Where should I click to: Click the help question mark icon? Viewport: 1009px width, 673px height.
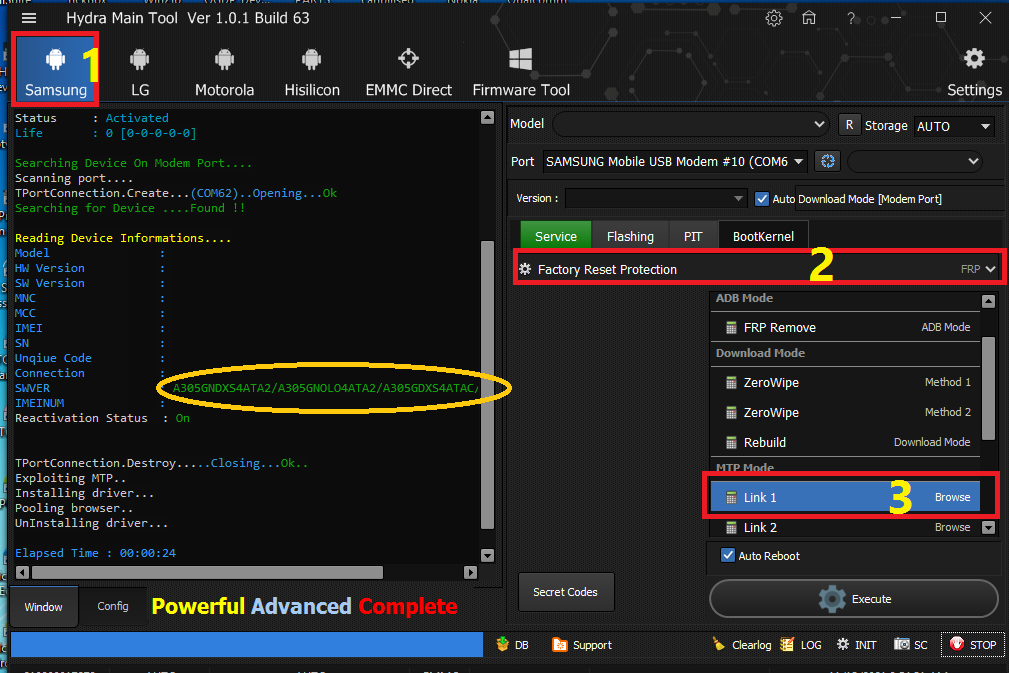[851, 18]
